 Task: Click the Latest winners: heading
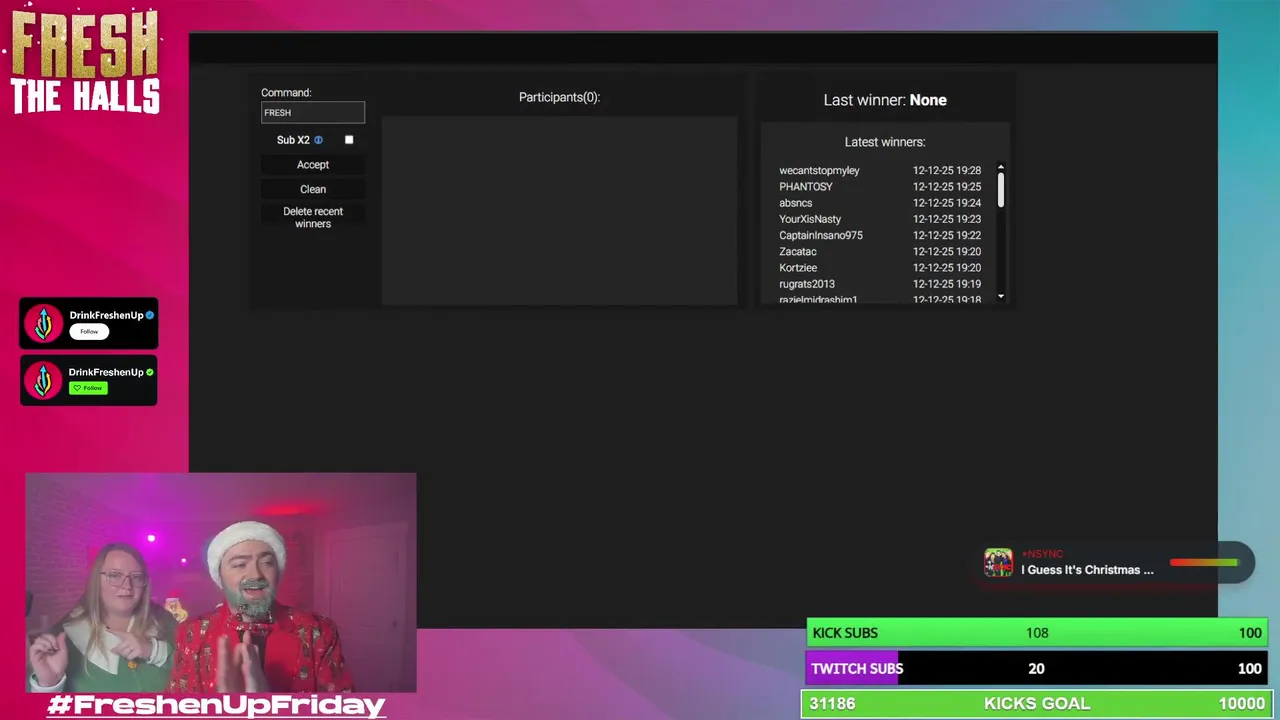click(885, 142)
